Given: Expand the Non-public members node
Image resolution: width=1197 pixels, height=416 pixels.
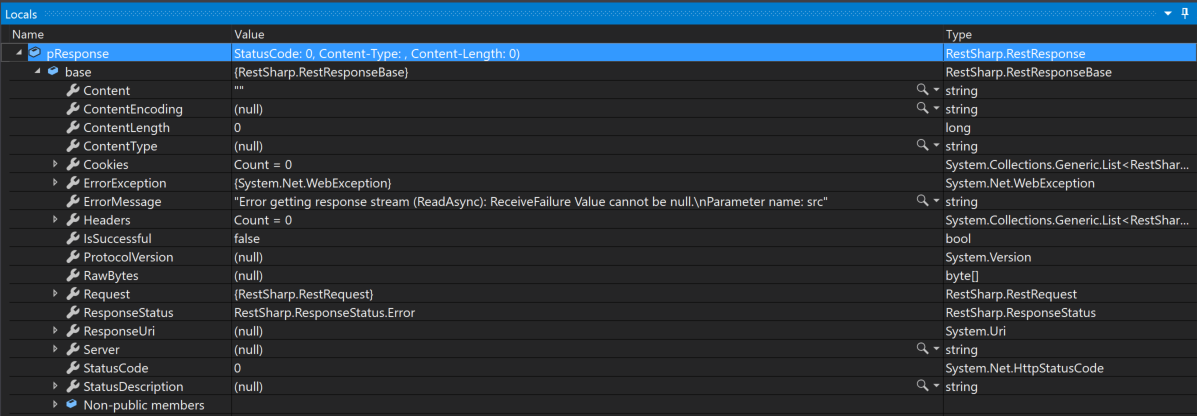Looking at the screenshot, I should pyautogui.click(x=55, y=405).
